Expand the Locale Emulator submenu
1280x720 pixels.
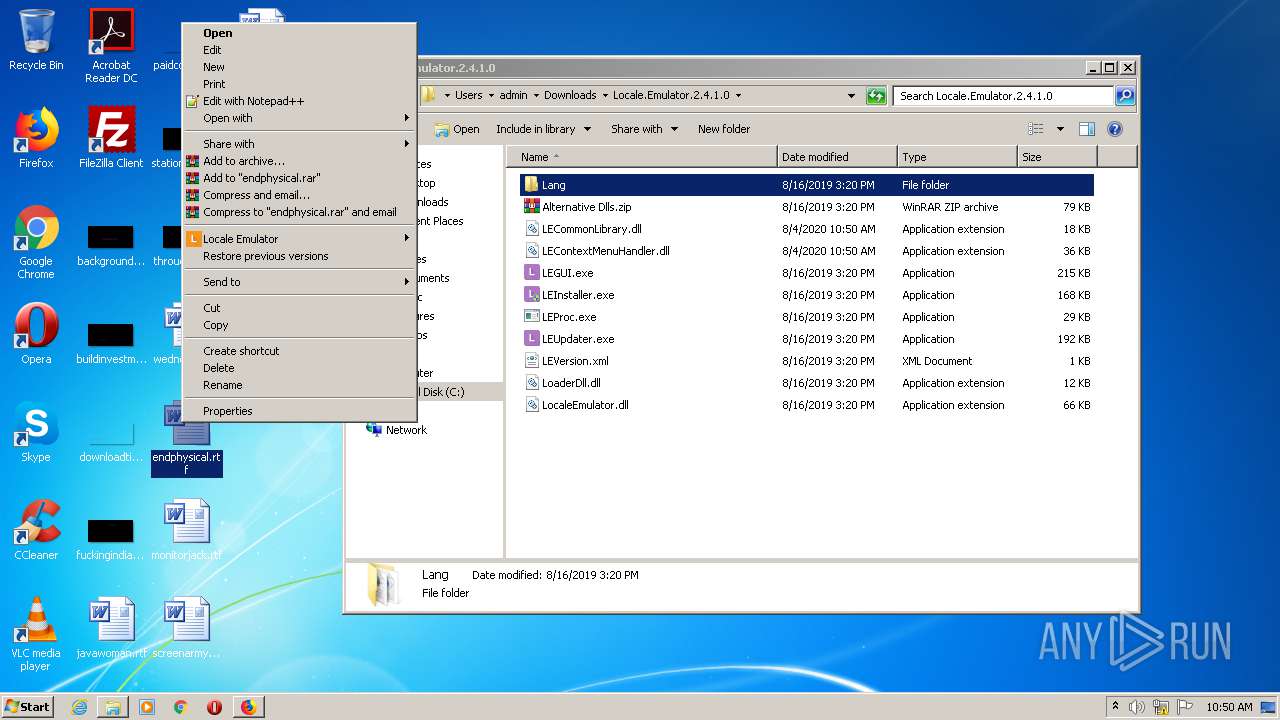click(x=299, y=239)
